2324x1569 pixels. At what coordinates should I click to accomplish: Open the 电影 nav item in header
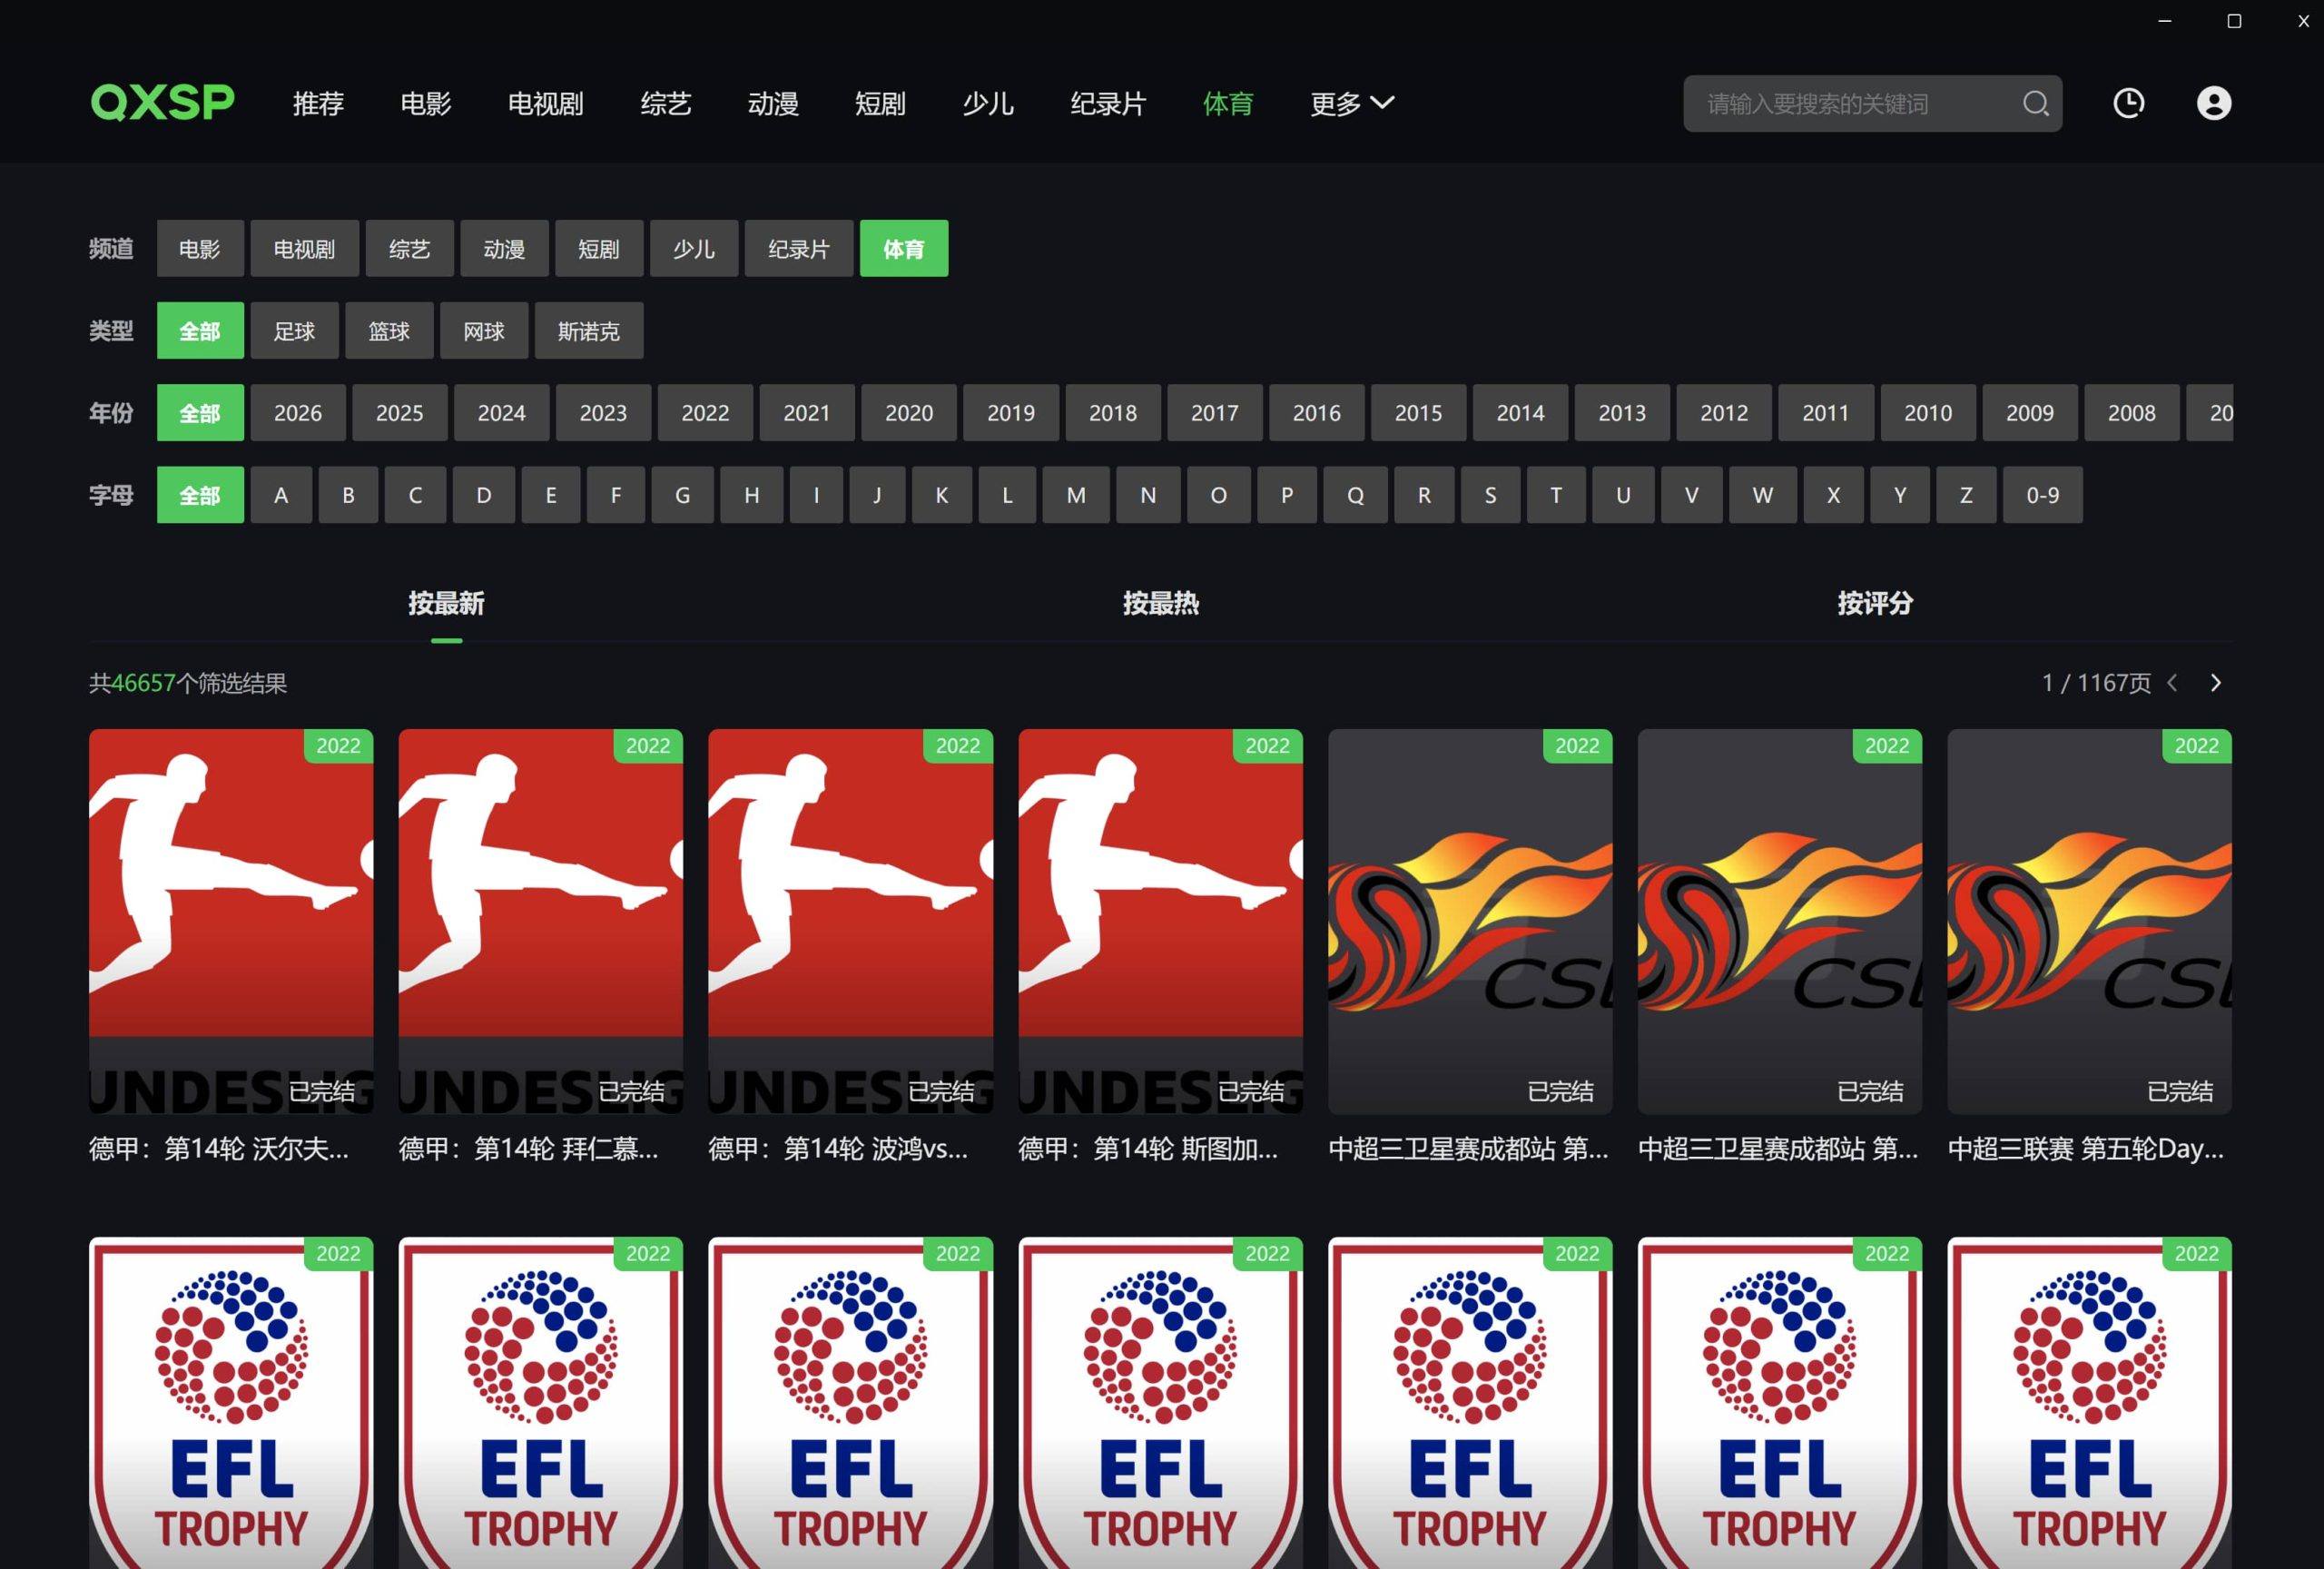click(426, 103)
